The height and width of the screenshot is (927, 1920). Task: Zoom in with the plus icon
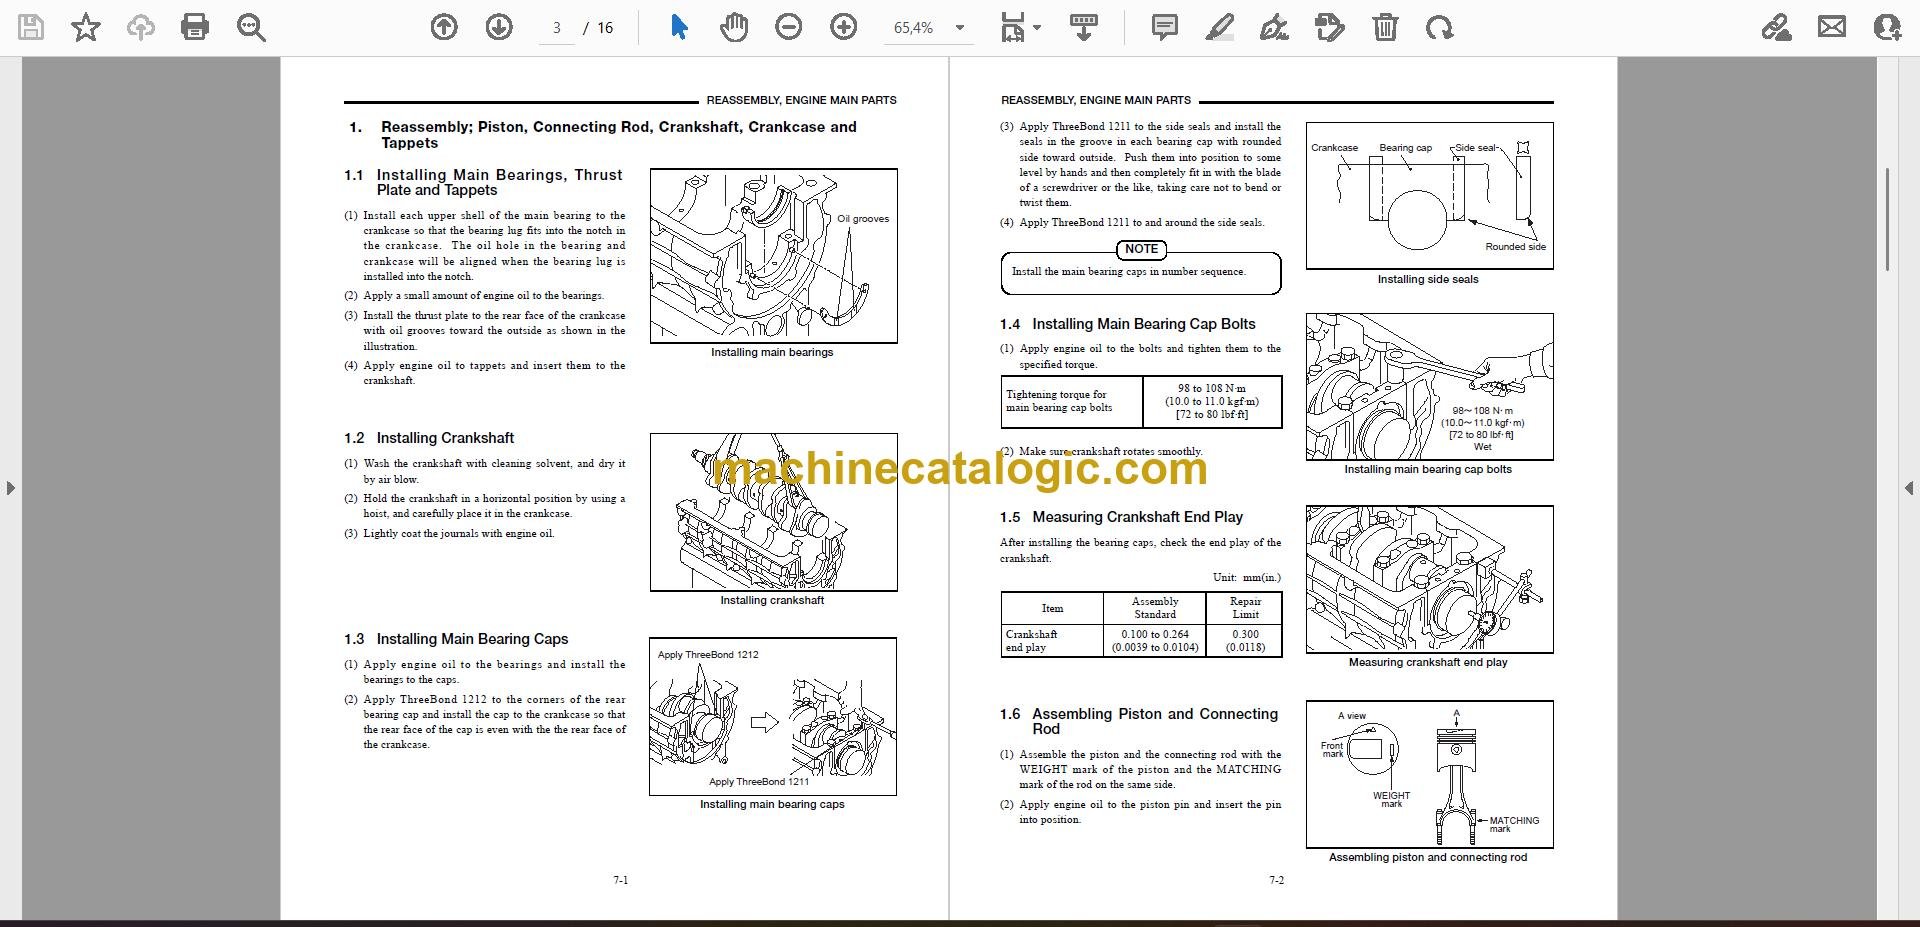[844, 28]
